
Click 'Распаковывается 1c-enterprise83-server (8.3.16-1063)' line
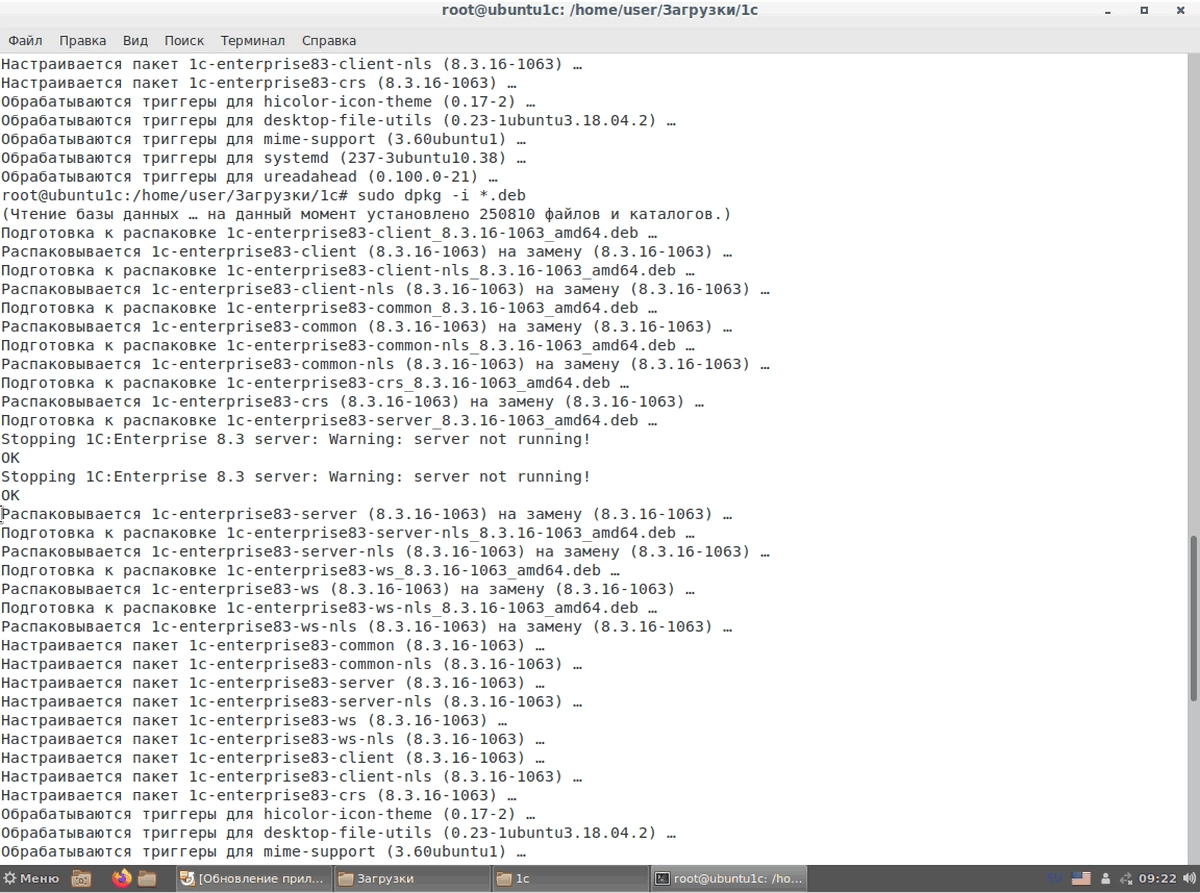366,514
